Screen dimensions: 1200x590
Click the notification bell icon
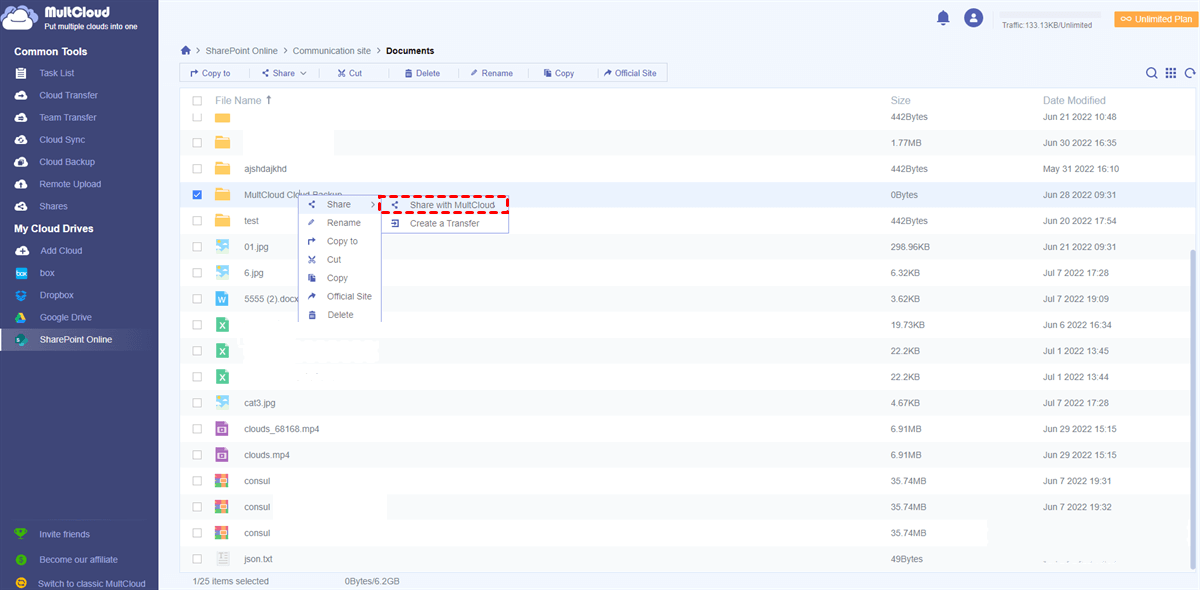tap(942, 18)
